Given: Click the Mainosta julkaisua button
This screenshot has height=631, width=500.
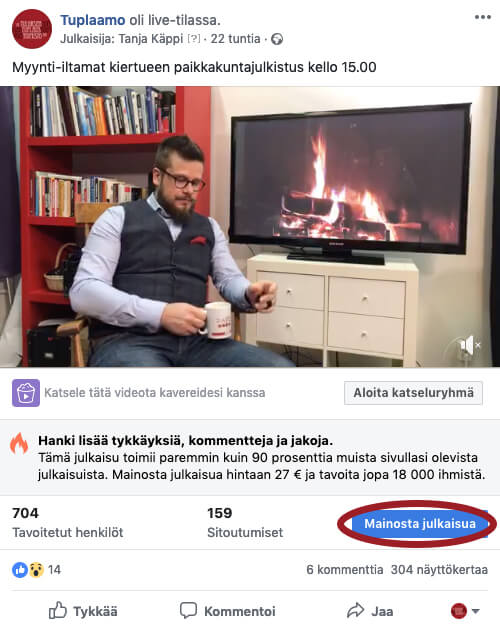Looking at the screenshot, I should pos(419,524).
